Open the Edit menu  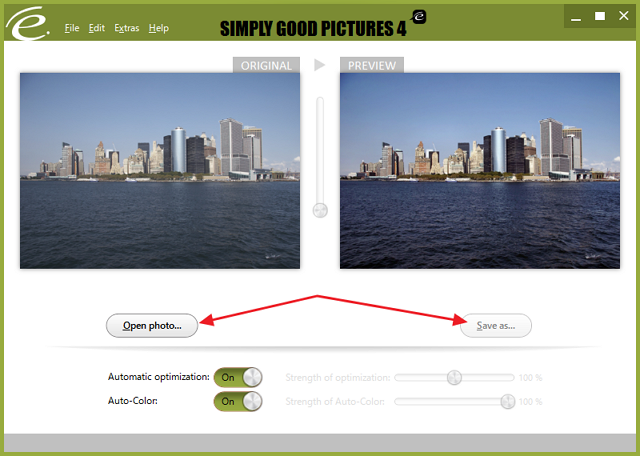[96, 28]
